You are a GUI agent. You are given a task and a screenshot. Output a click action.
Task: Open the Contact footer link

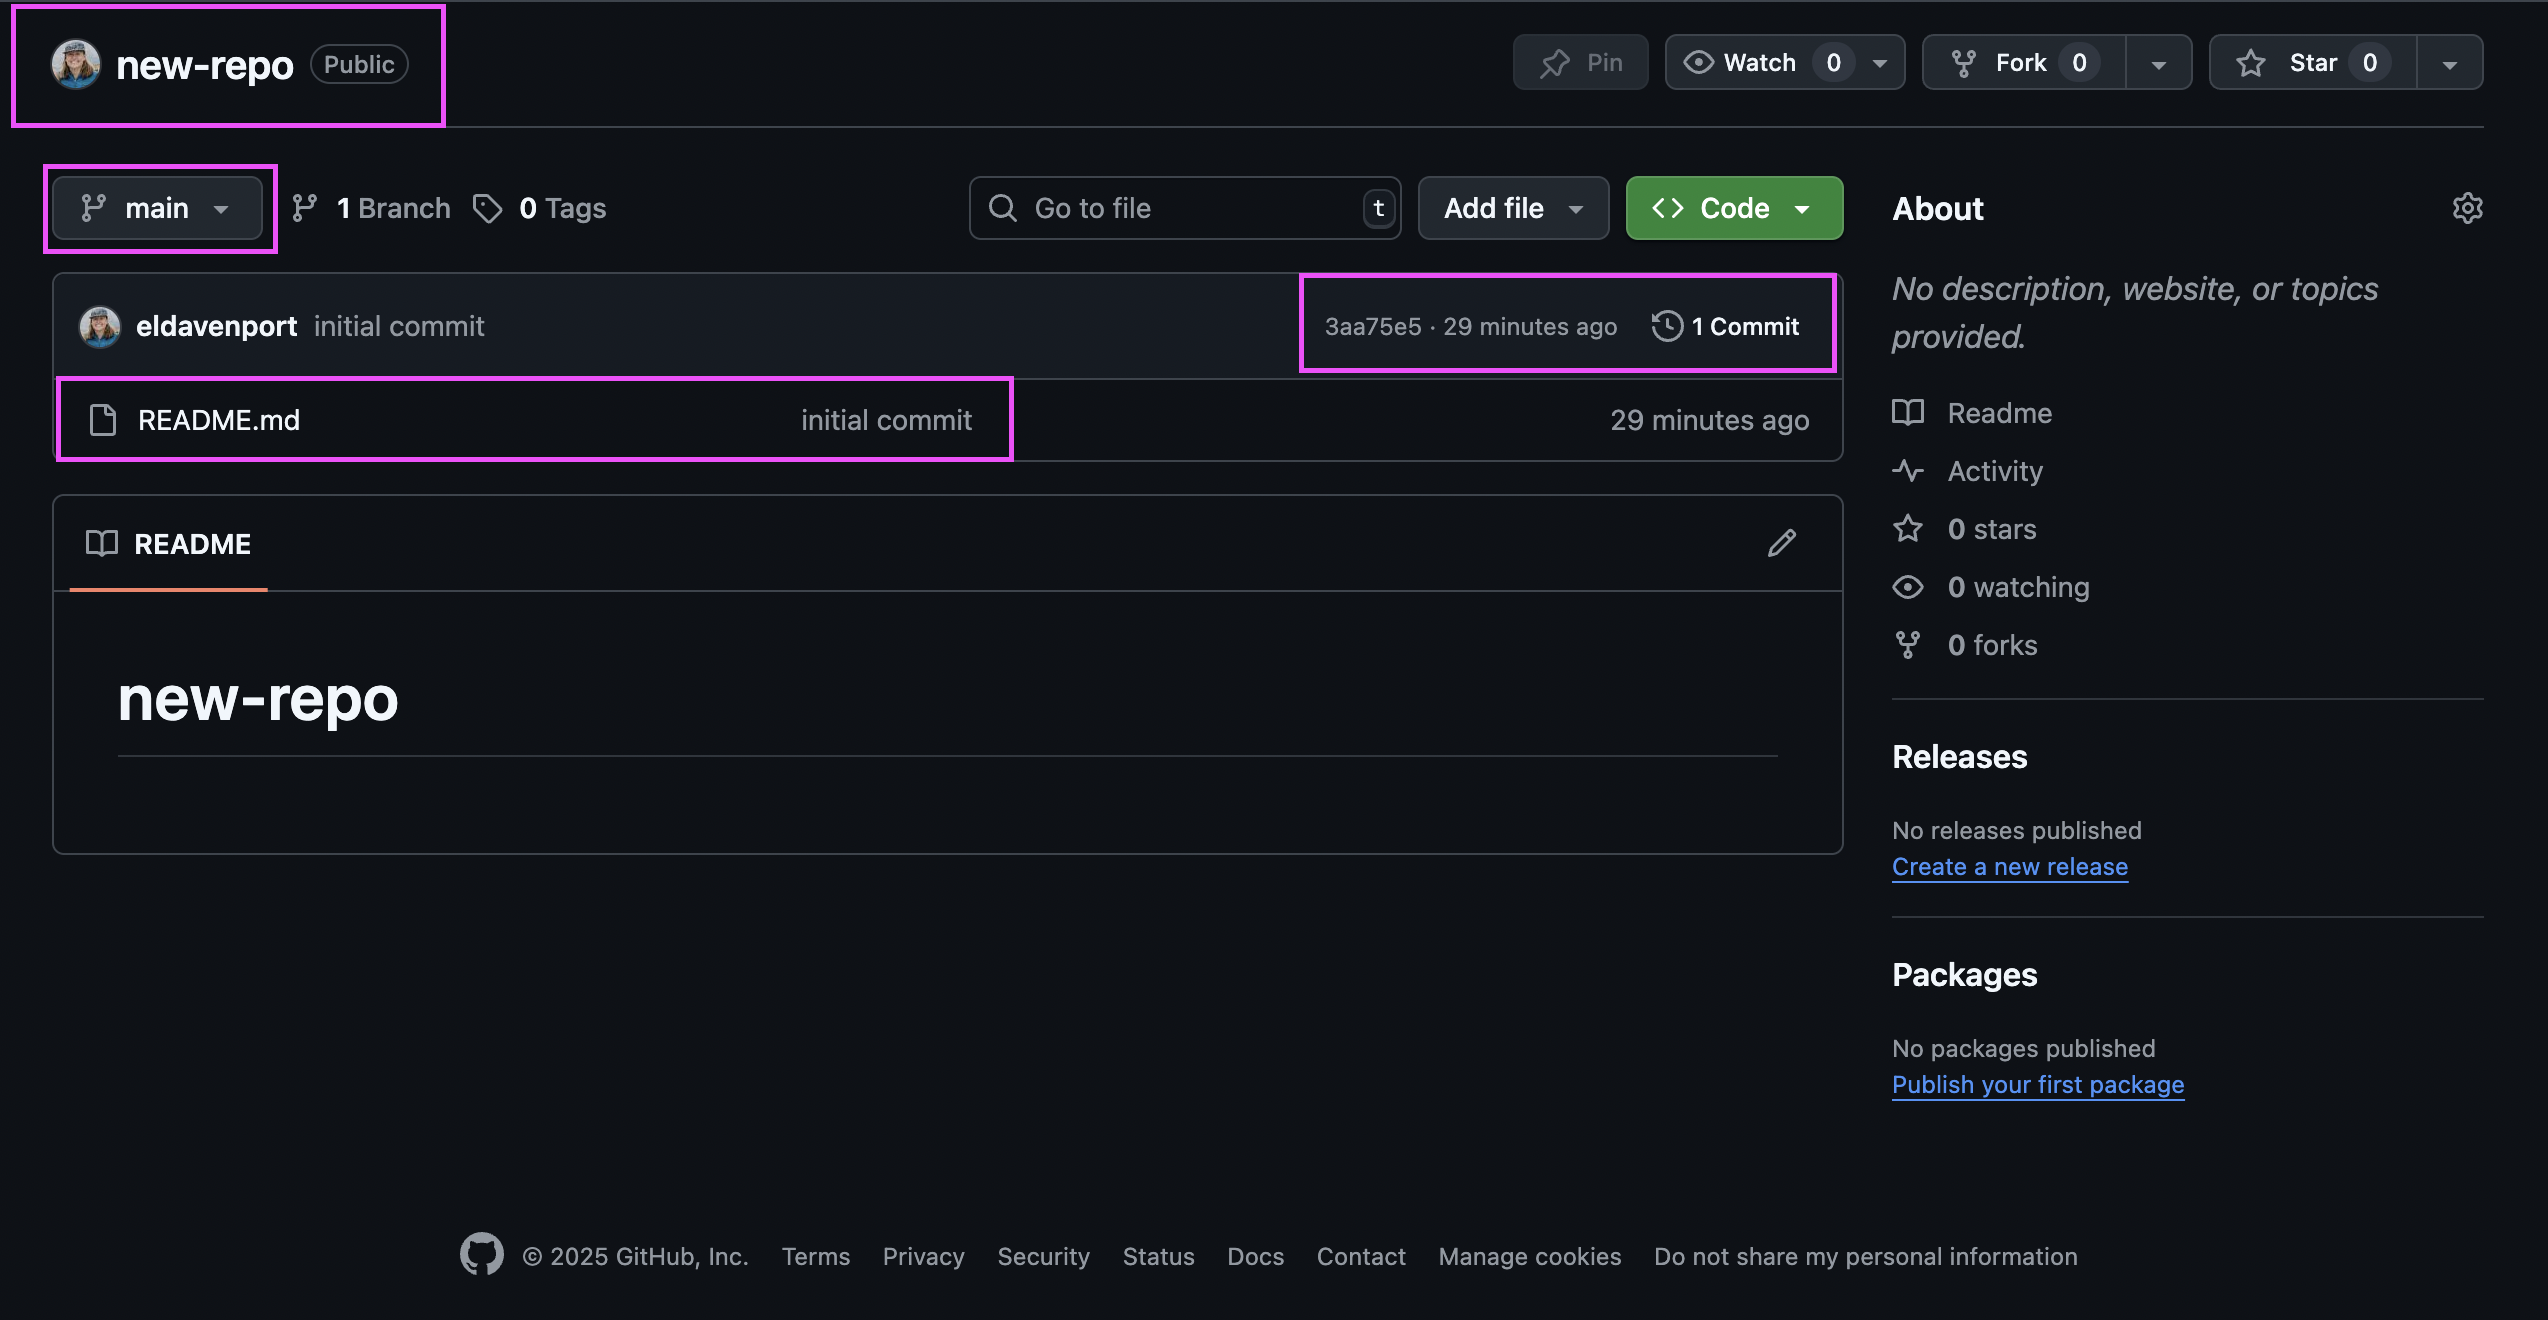pyautogui.click(x=1361, y=1257)
